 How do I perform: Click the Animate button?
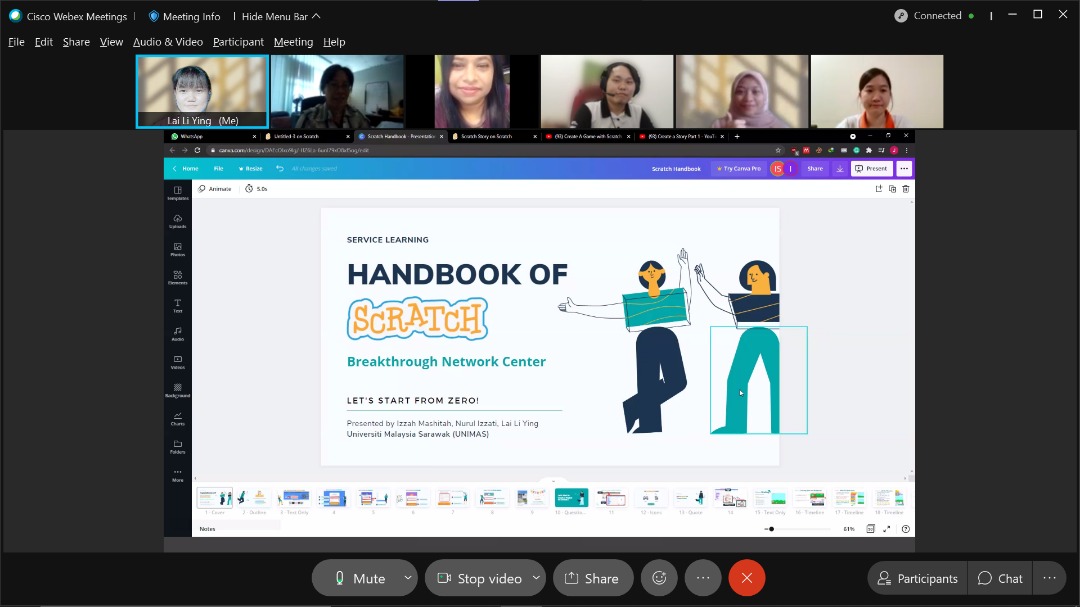click(x=215, y=189)
